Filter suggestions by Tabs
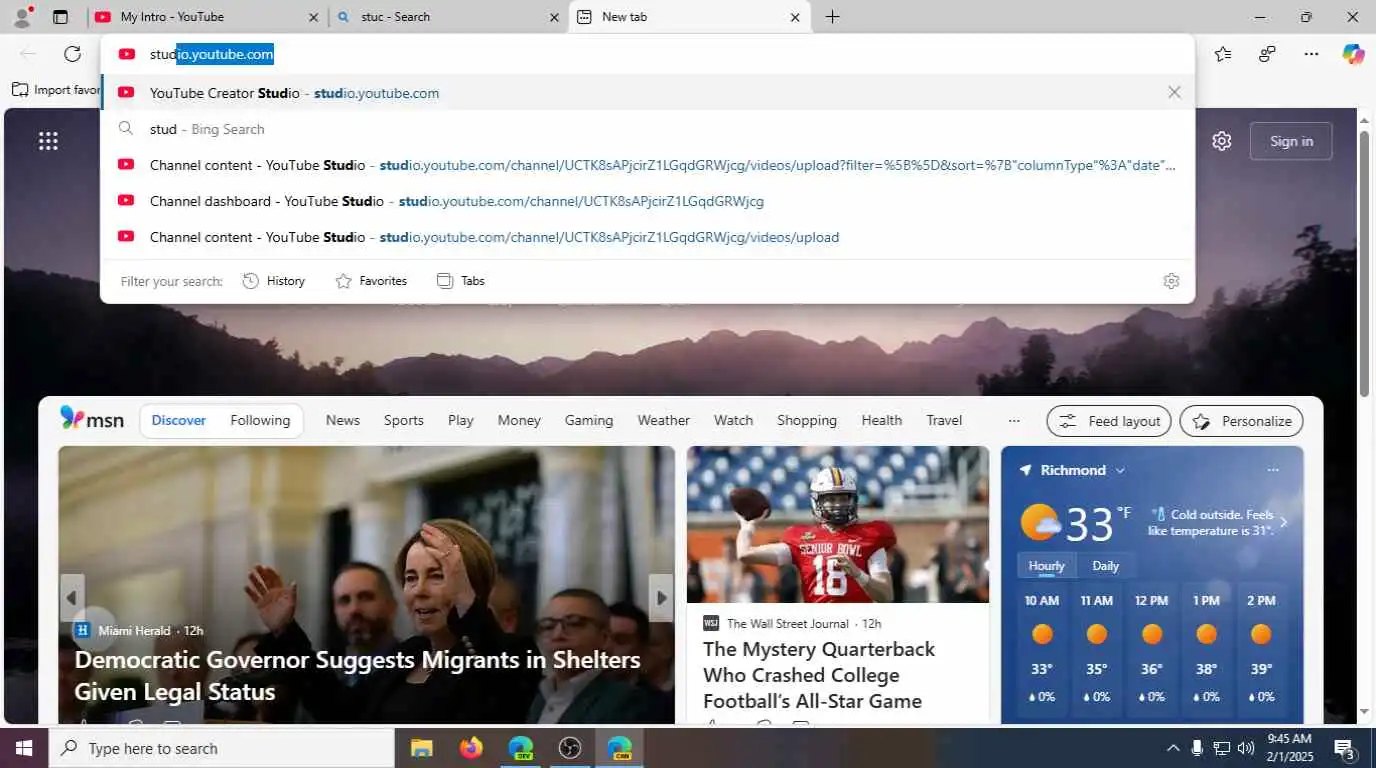 click(461, 281)
